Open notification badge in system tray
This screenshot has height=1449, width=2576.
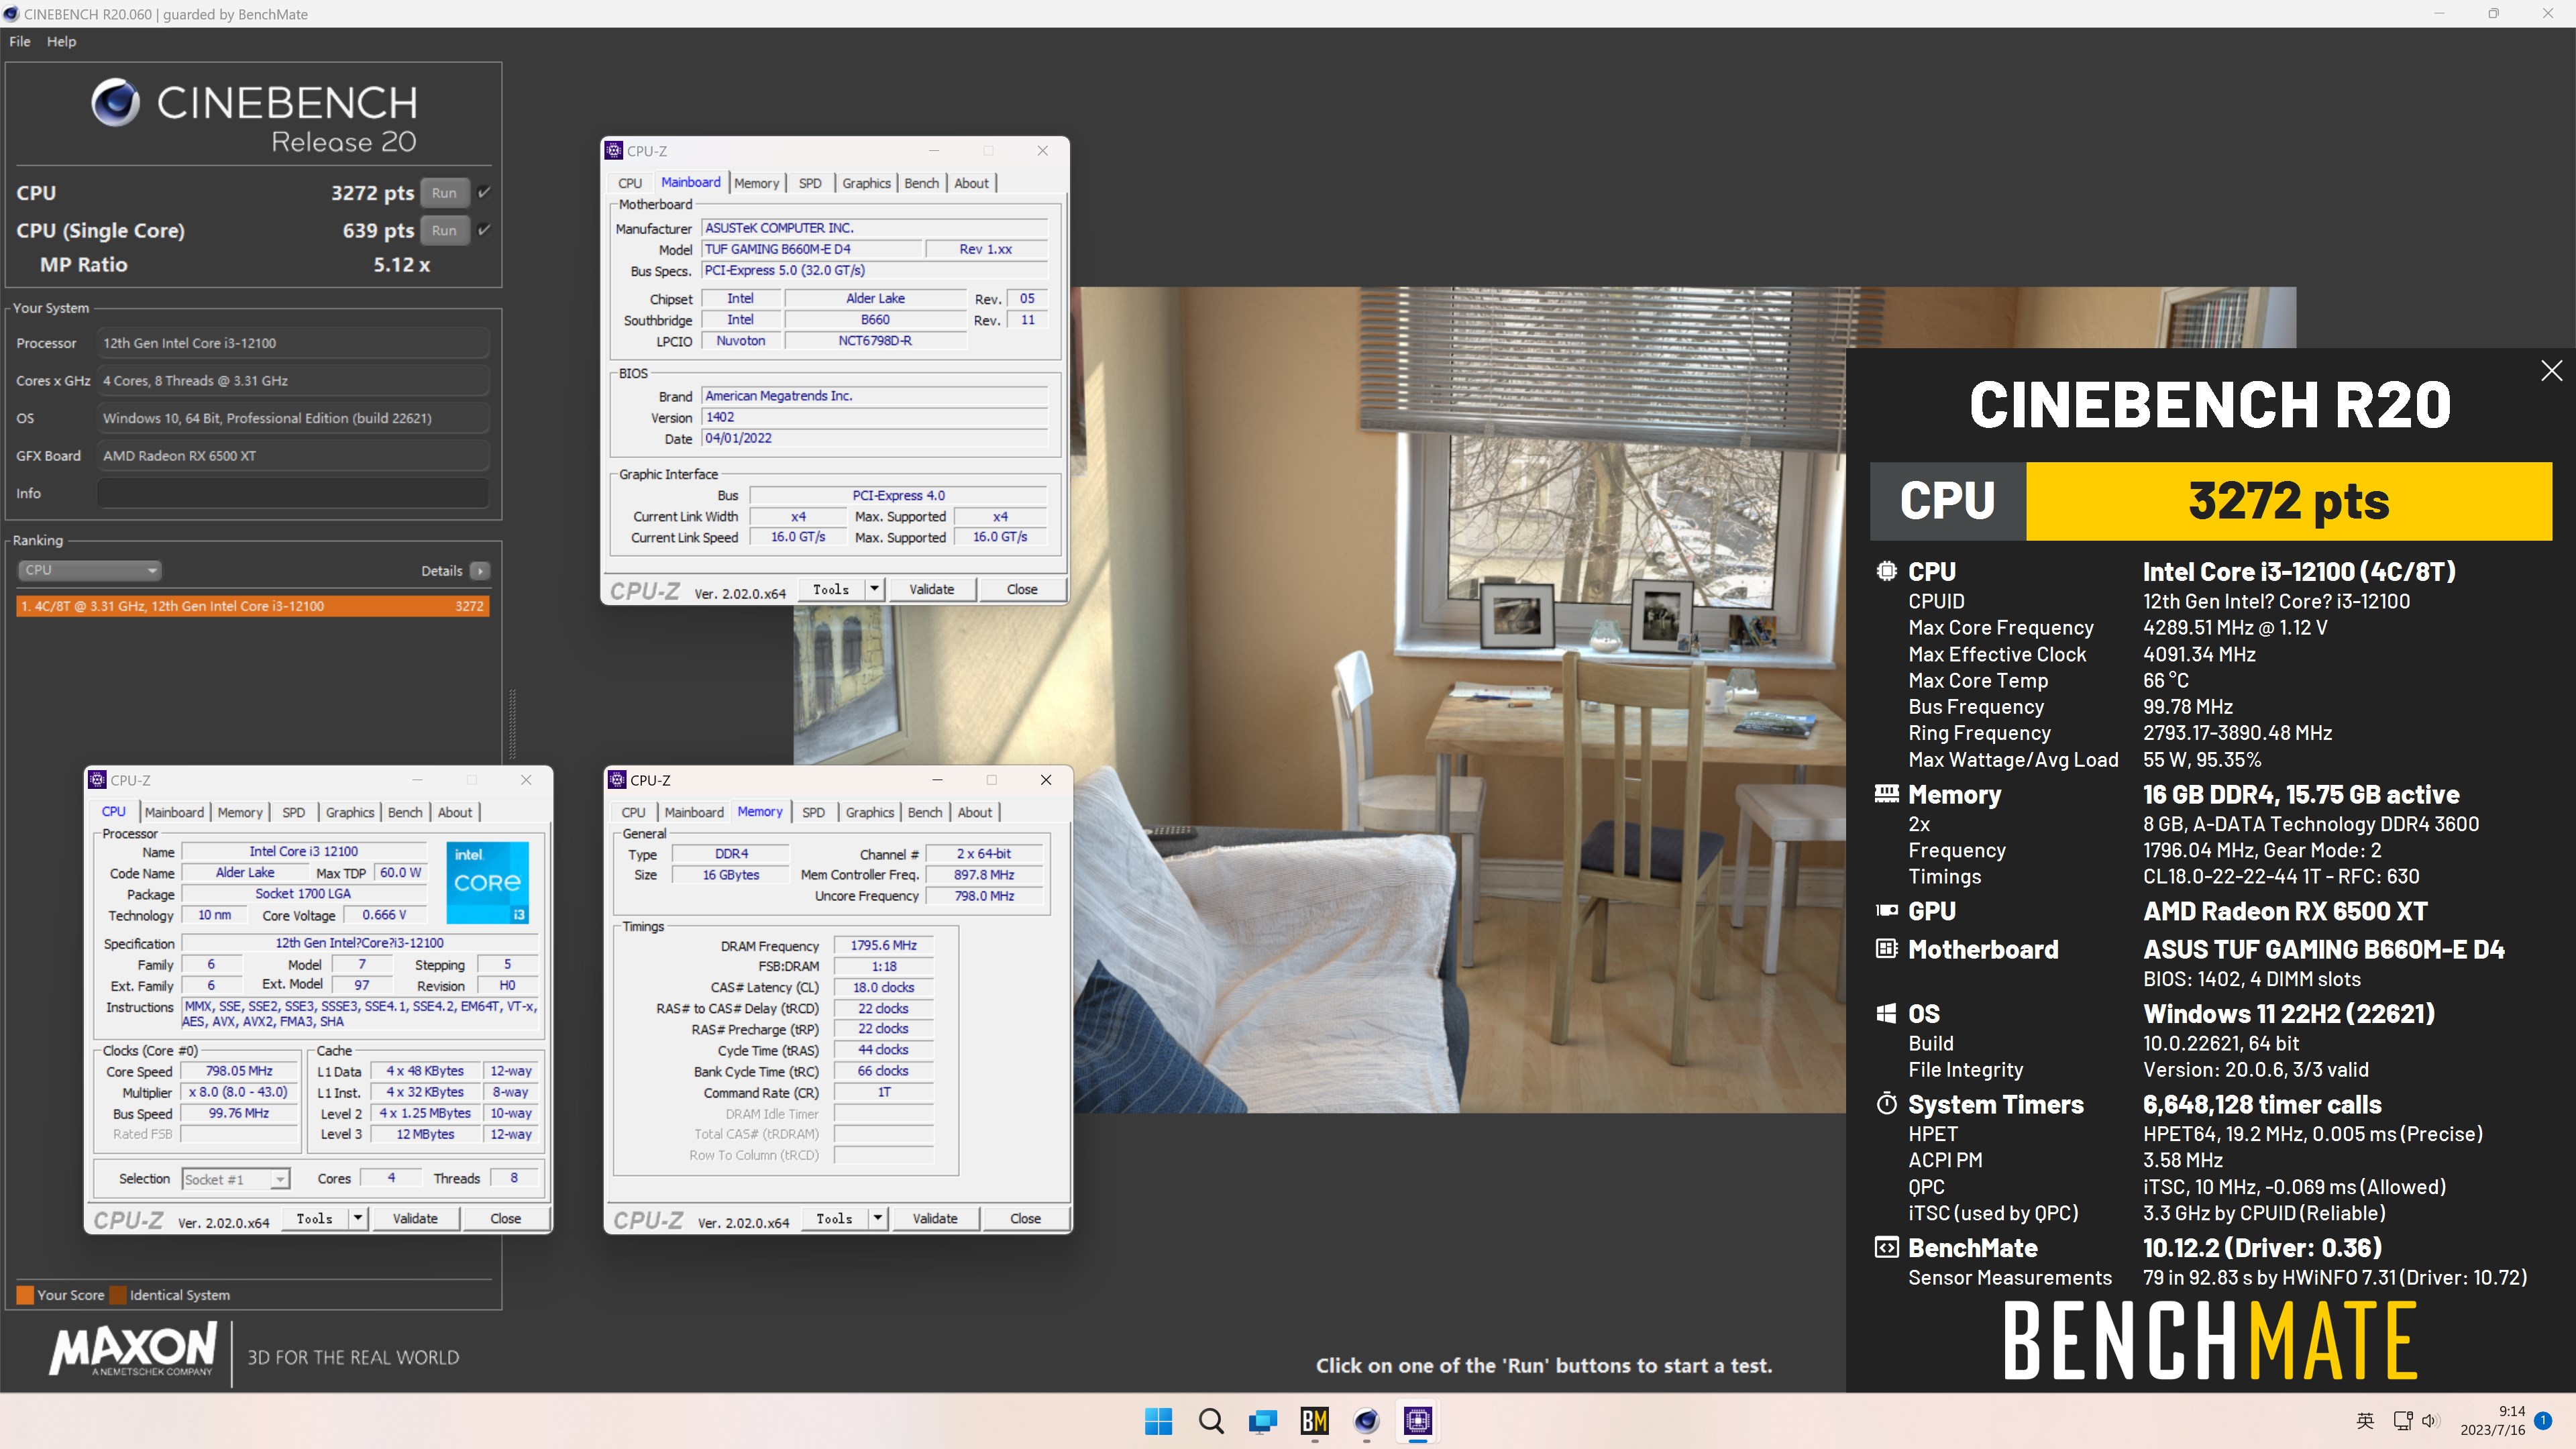point(2543,1421)
